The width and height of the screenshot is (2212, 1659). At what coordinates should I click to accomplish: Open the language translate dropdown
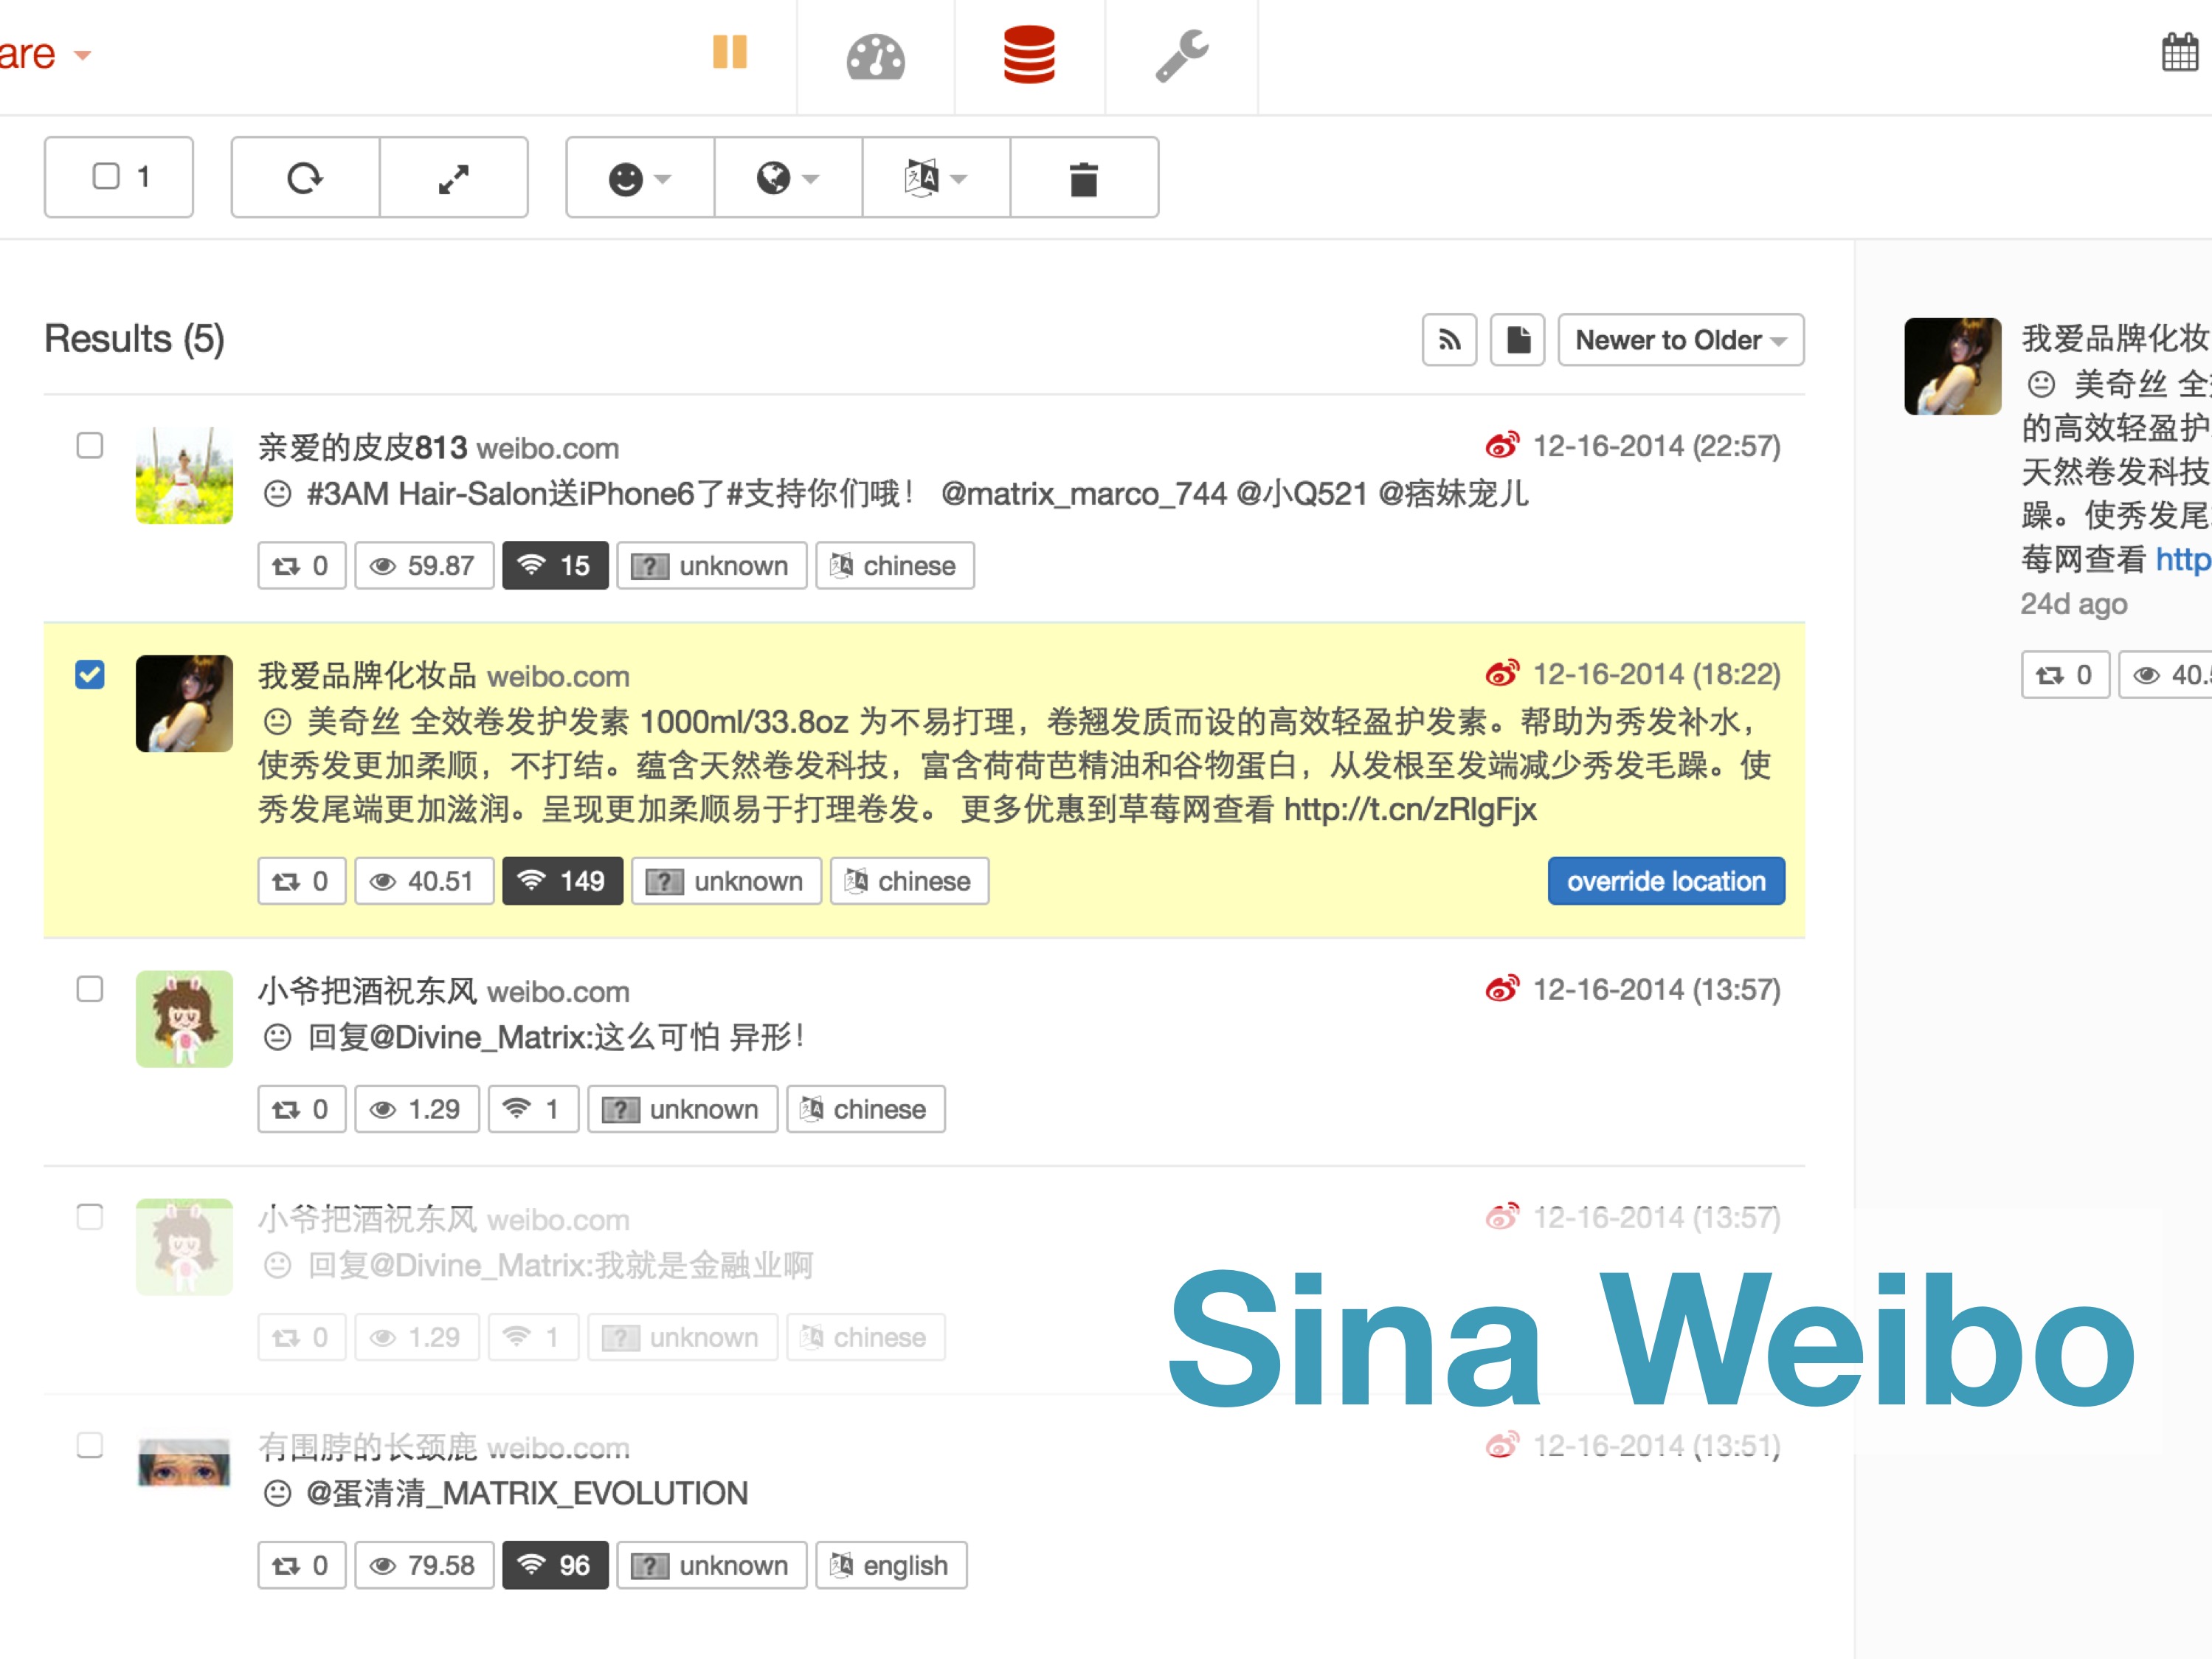click(x=935, y=178)
